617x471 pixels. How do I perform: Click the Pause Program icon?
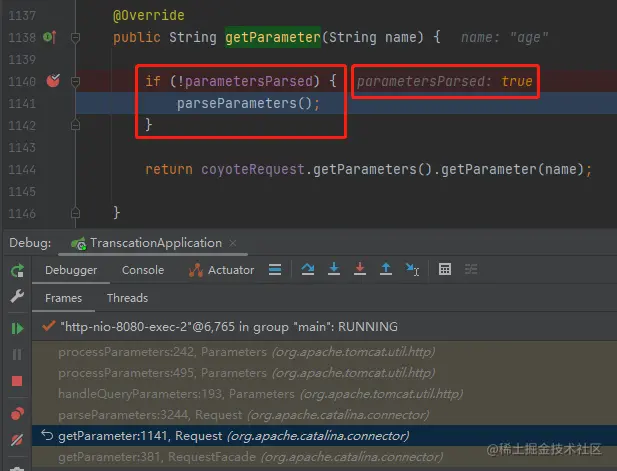pos(17,355)
